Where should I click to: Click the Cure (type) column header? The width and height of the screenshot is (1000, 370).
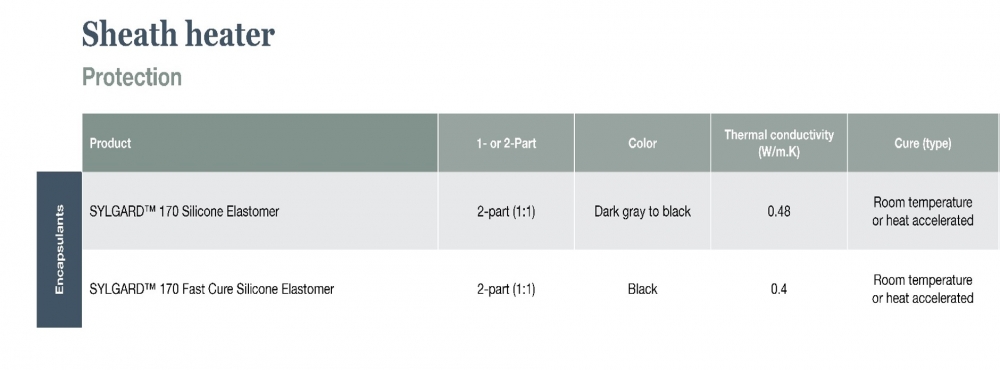click(922, 143)
